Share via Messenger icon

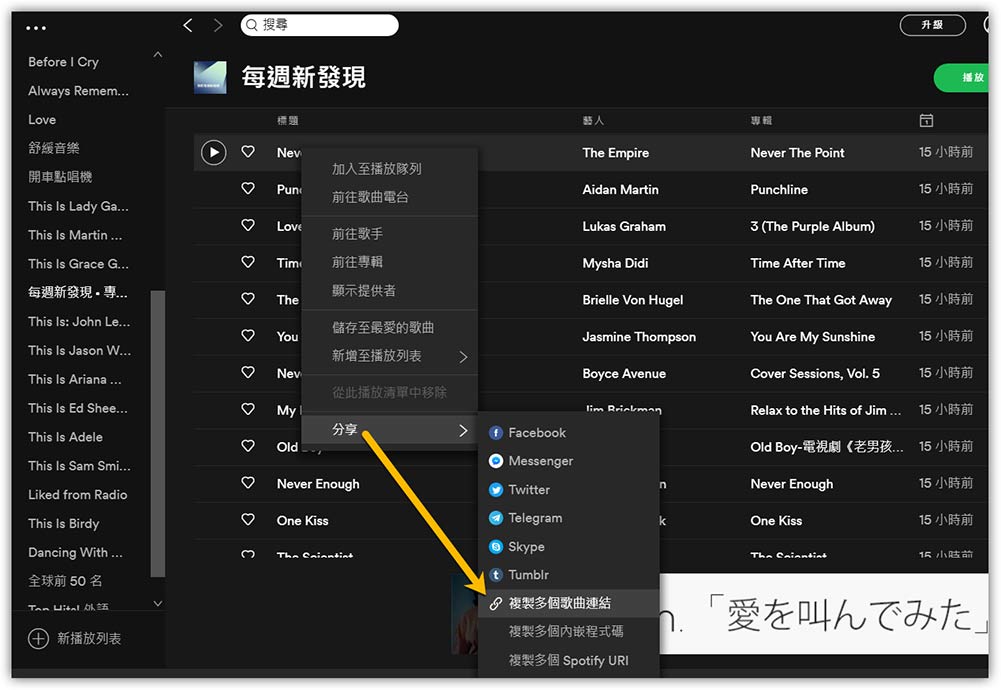tap(495, 461)
